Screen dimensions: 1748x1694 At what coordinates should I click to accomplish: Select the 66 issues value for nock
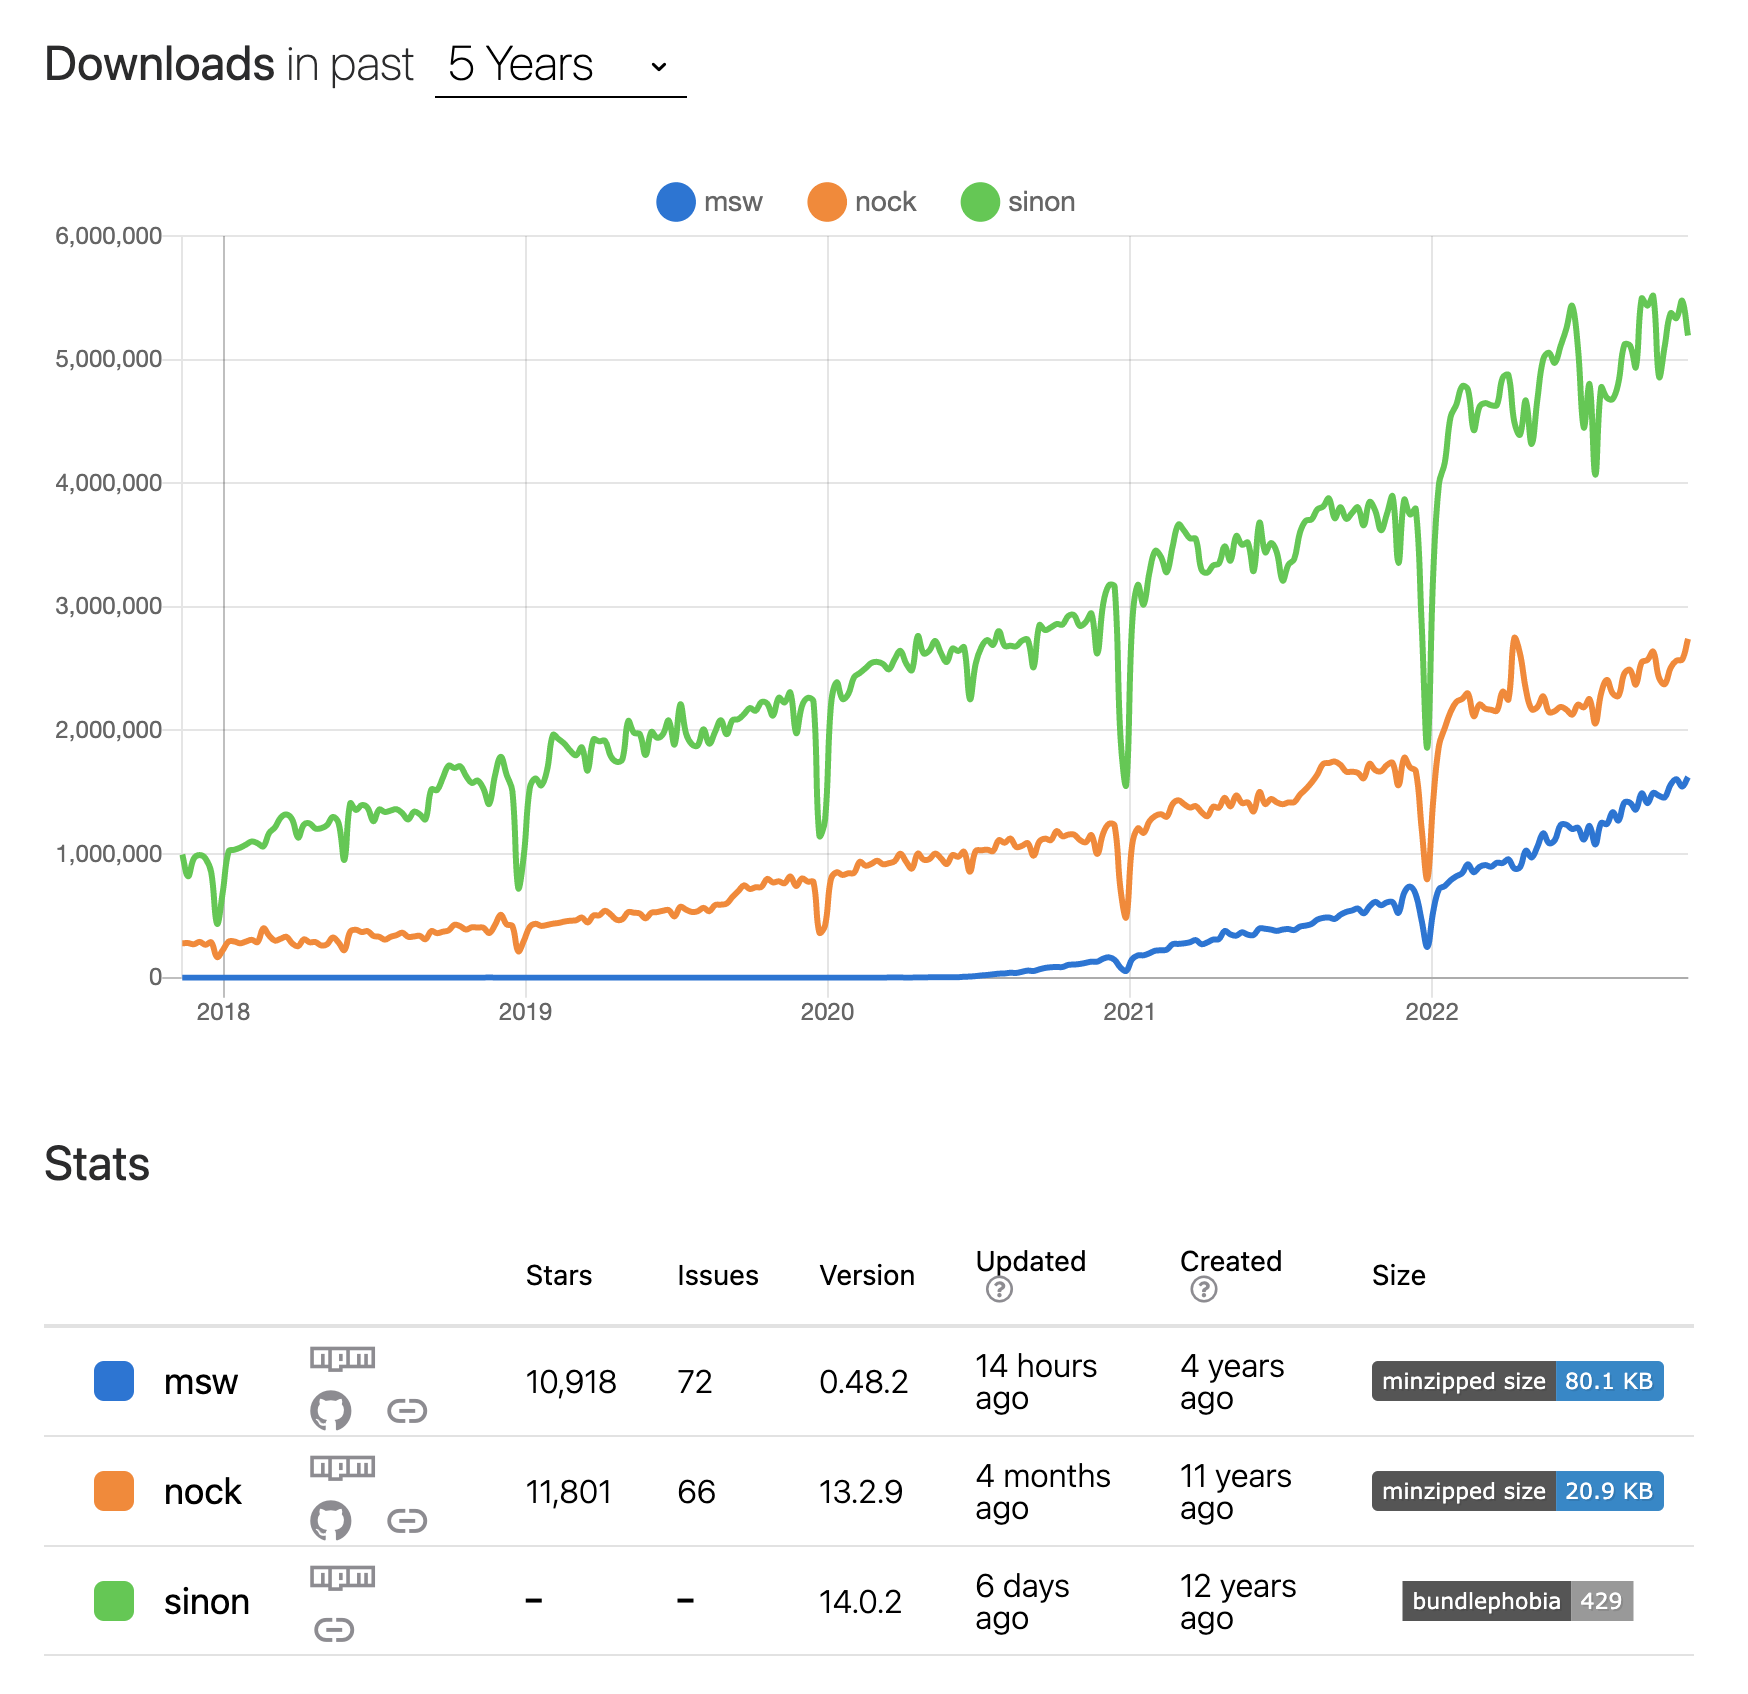(x=697, y=1492)
